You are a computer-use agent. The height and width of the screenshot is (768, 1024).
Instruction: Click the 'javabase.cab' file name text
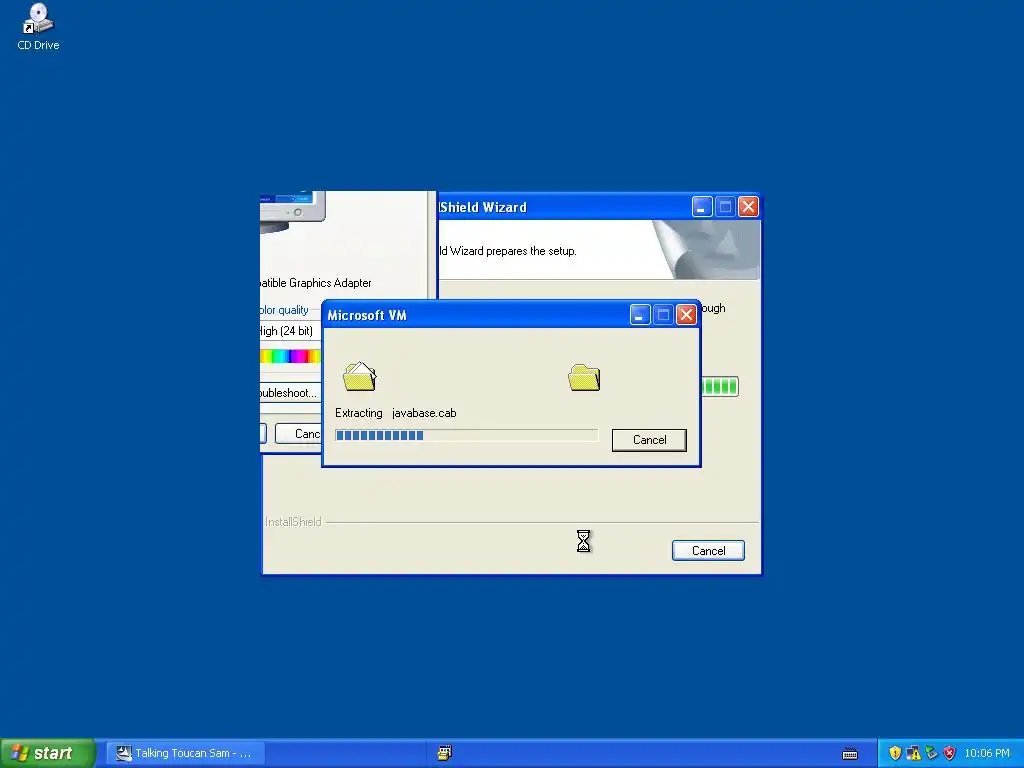point(424,413)
